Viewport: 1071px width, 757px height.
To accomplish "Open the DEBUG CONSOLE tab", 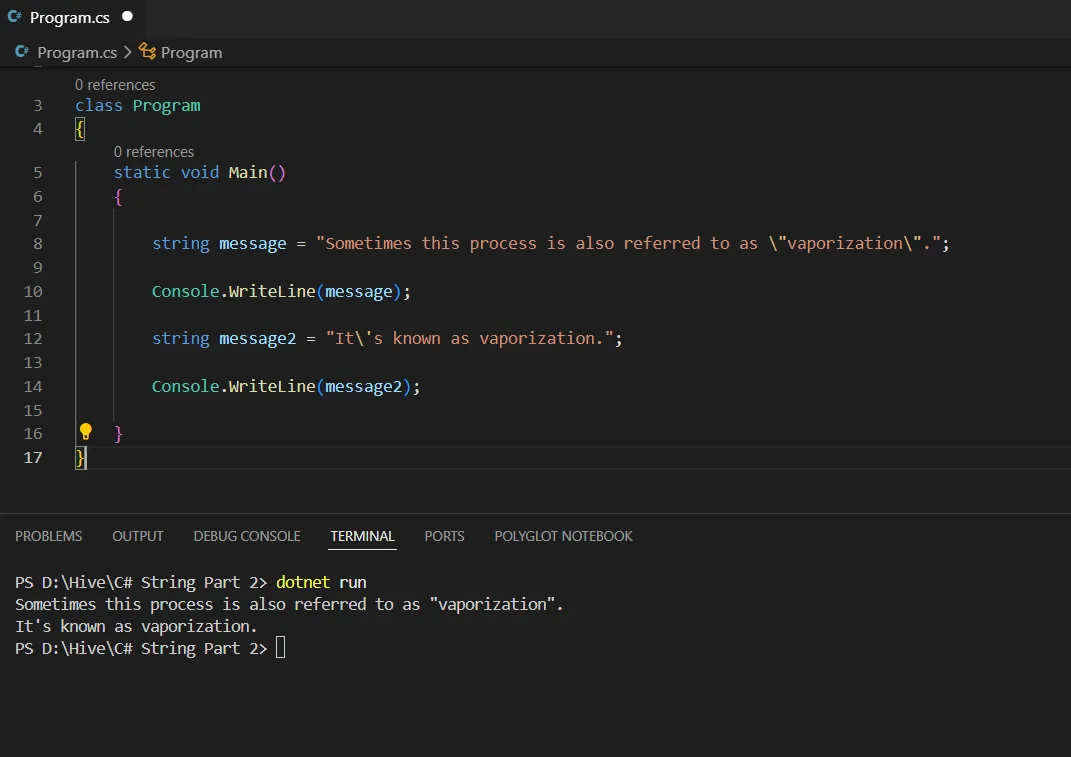I will pos(247,536).
